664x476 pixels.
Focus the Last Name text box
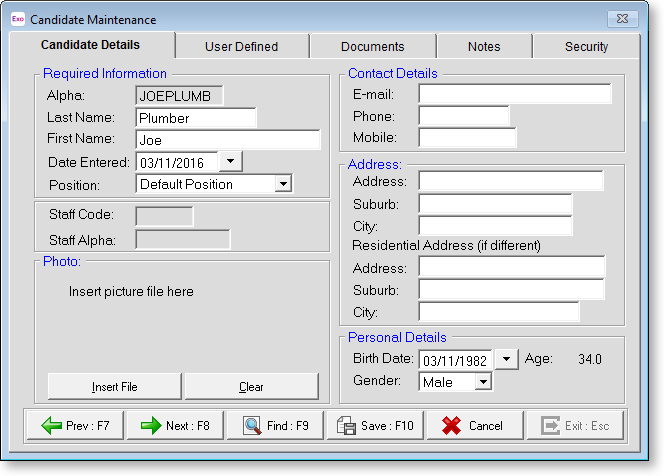coord(195,118)
